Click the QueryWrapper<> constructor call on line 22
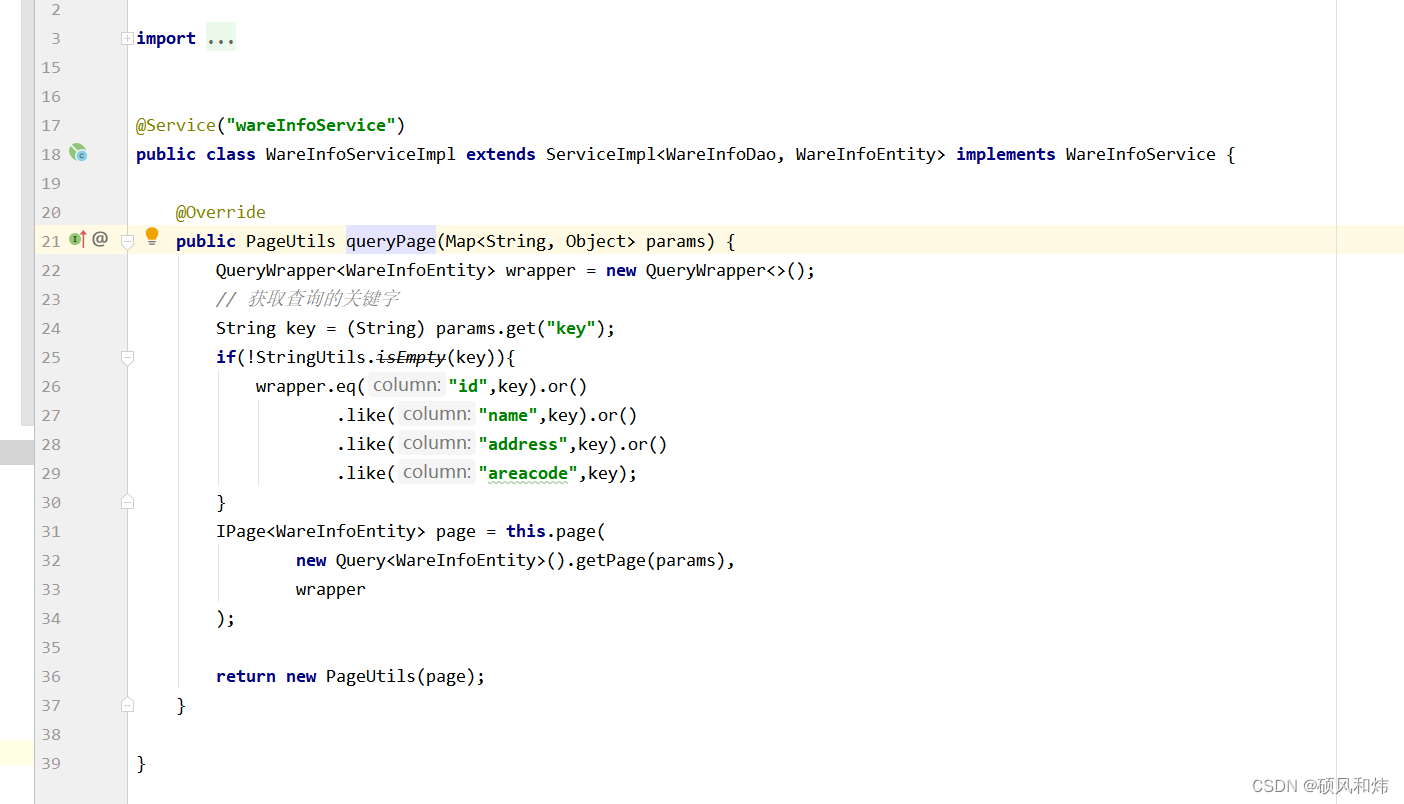Image resolution: width=1404 pixels, height=804 pixels. click(x=711, y=270)
